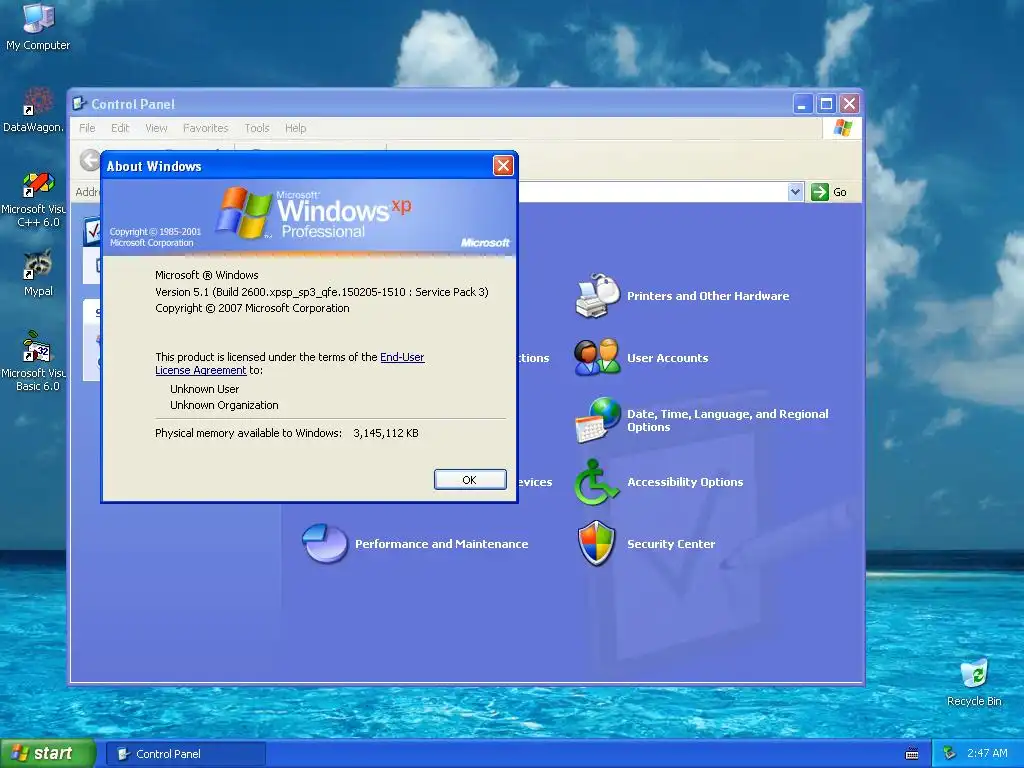1024x768 pixels.
Task: Click the User Accounts icon
Action: pos(597,357)
